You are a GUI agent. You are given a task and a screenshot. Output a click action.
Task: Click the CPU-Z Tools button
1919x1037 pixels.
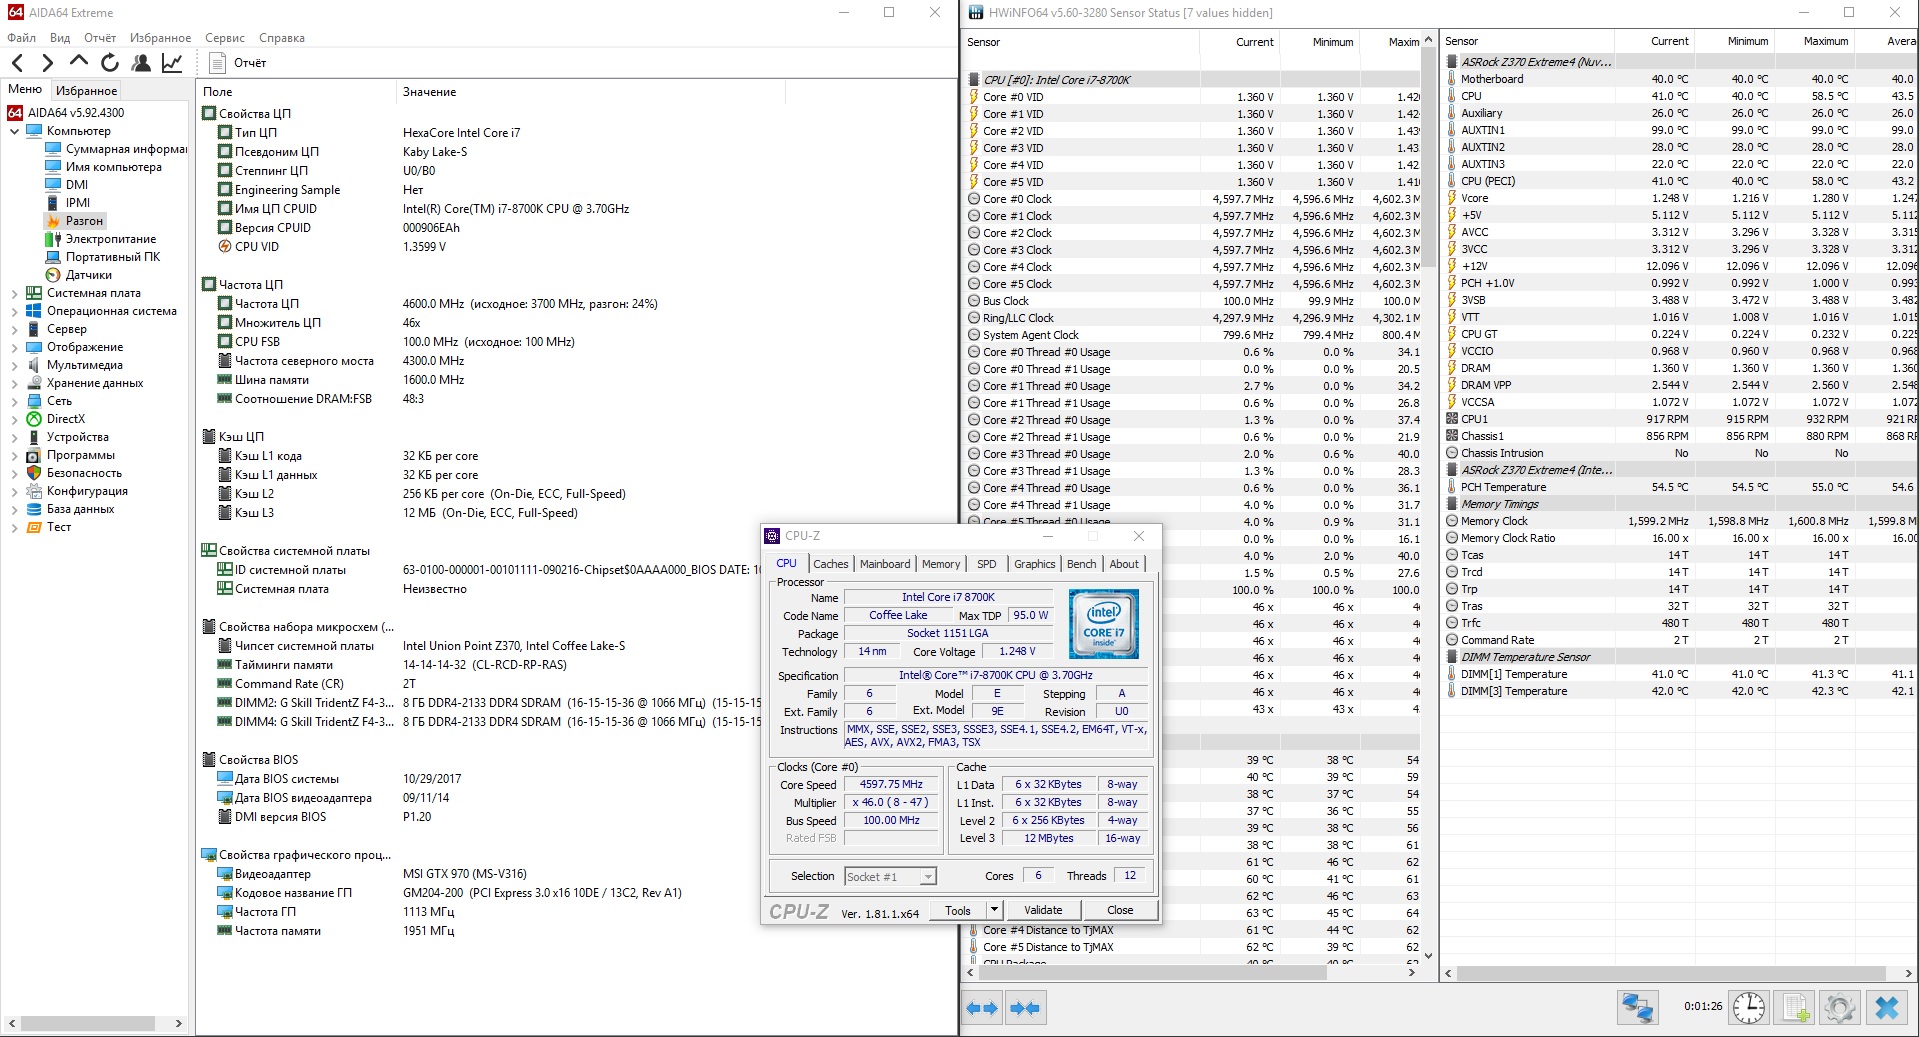pos(958,910)
